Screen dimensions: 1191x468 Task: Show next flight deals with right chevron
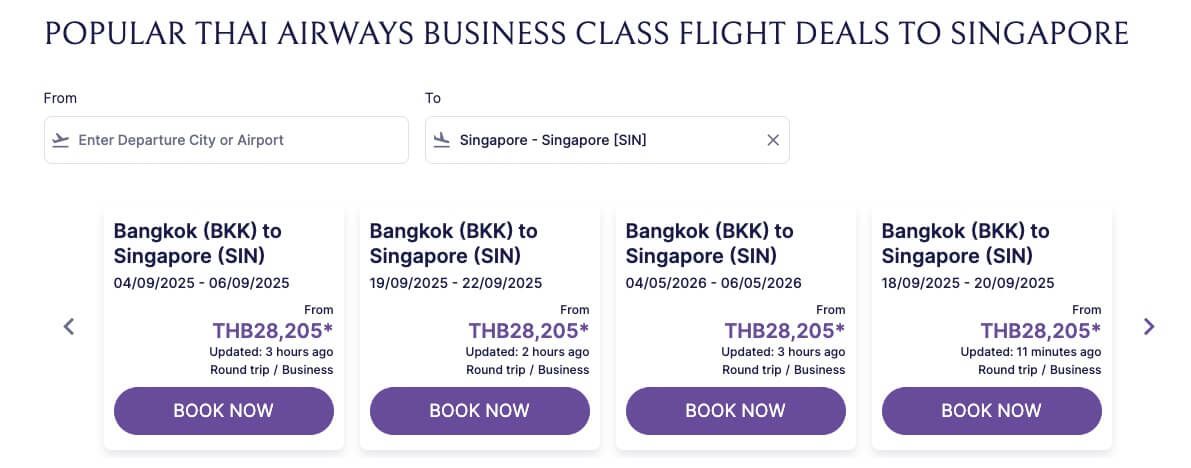1149,326
